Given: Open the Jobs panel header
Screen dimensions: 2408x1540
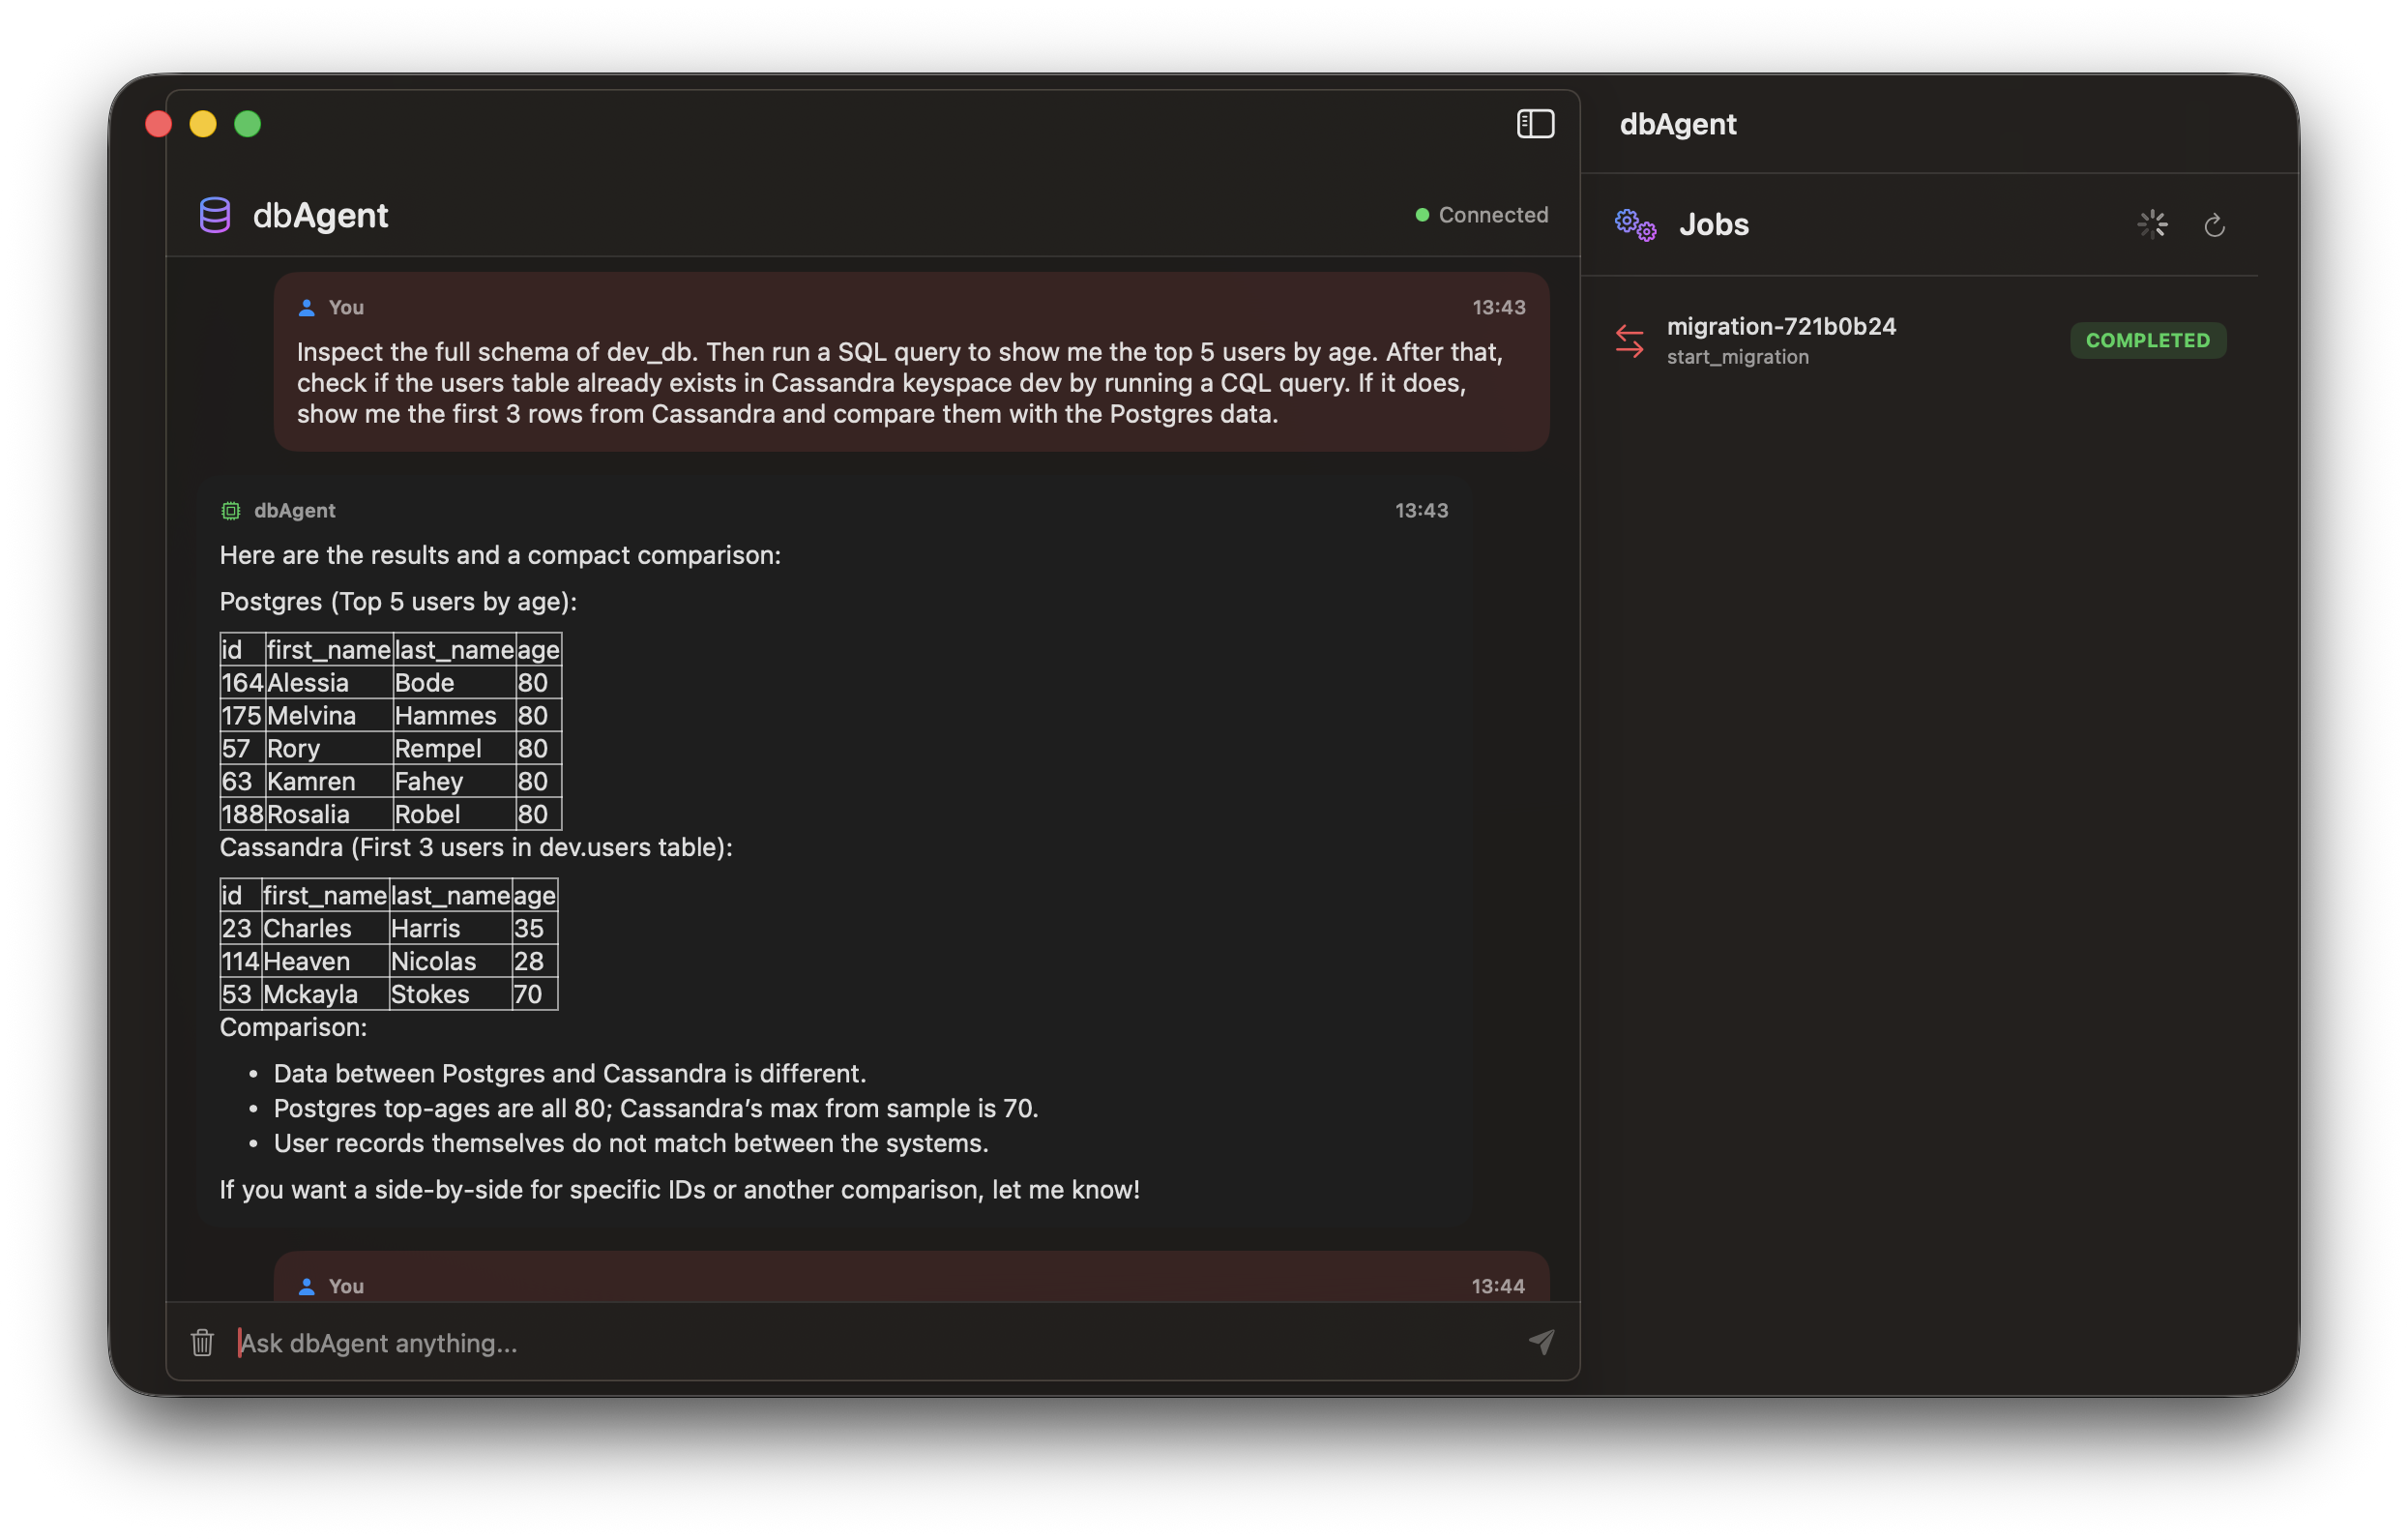Looking at the screenshot, I should click(1714, 224).
